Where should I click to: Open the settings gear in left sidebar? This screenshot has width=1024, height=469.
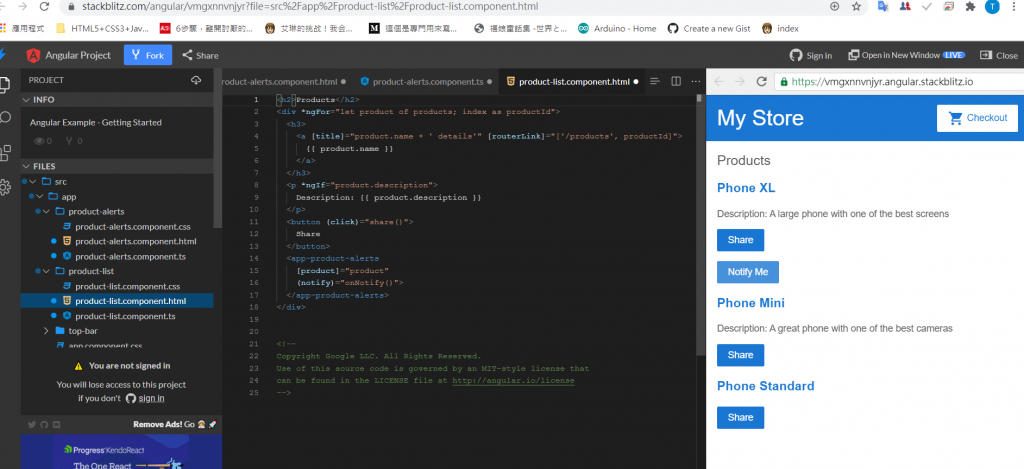coord(5,187)
